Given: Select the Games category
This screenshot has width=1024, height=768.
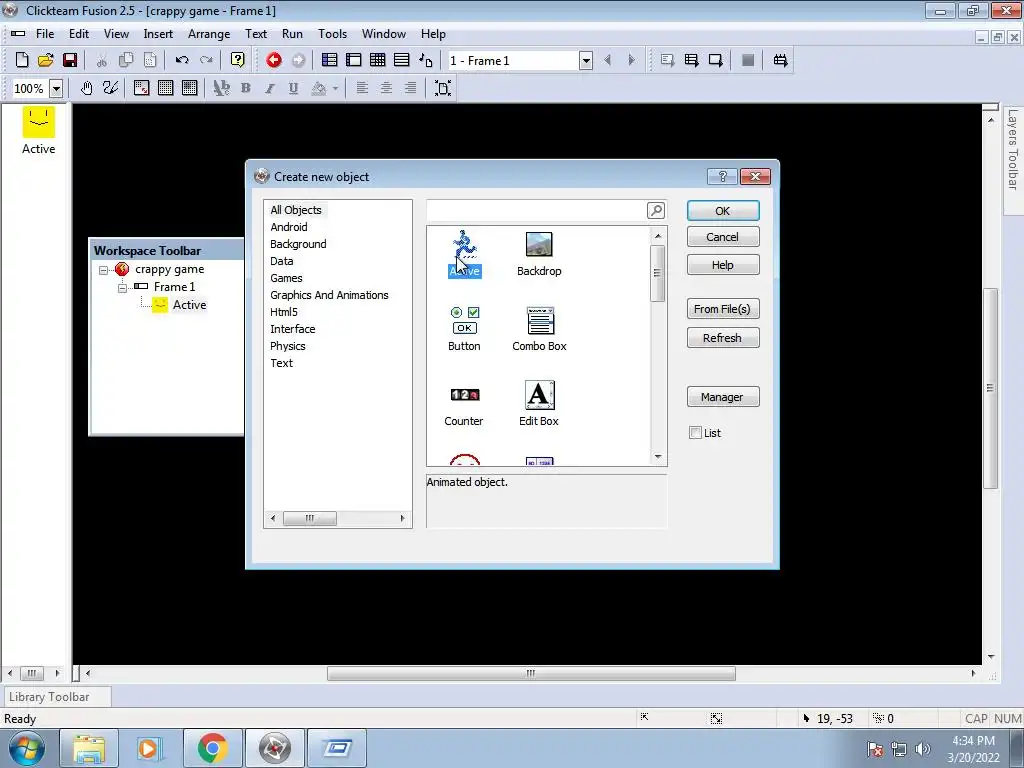Looking at the screenshot, I should click(286, 278).
